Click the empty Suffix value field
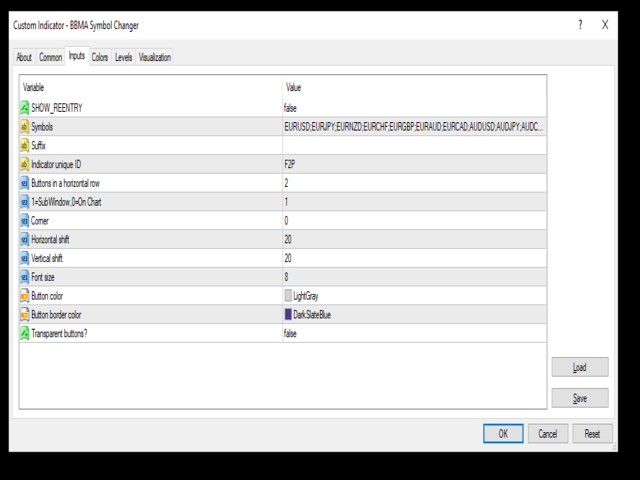 [x=414, y=146]
